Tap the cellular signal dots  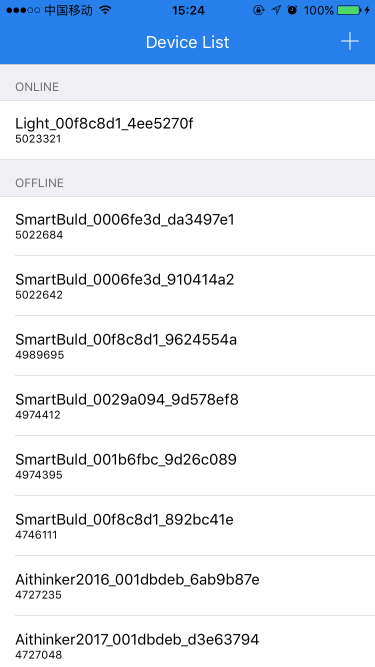pyautogui.click(x=23, y=10)
